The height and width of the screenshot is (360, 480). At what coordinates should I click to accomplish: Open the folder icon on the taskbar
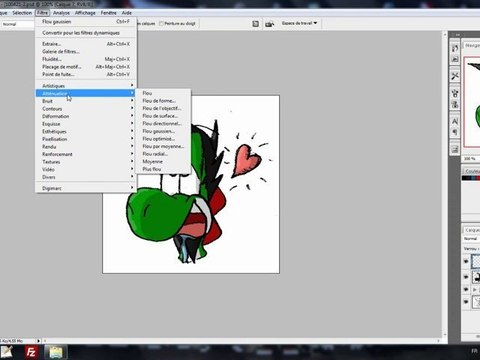tap(56, 352)
